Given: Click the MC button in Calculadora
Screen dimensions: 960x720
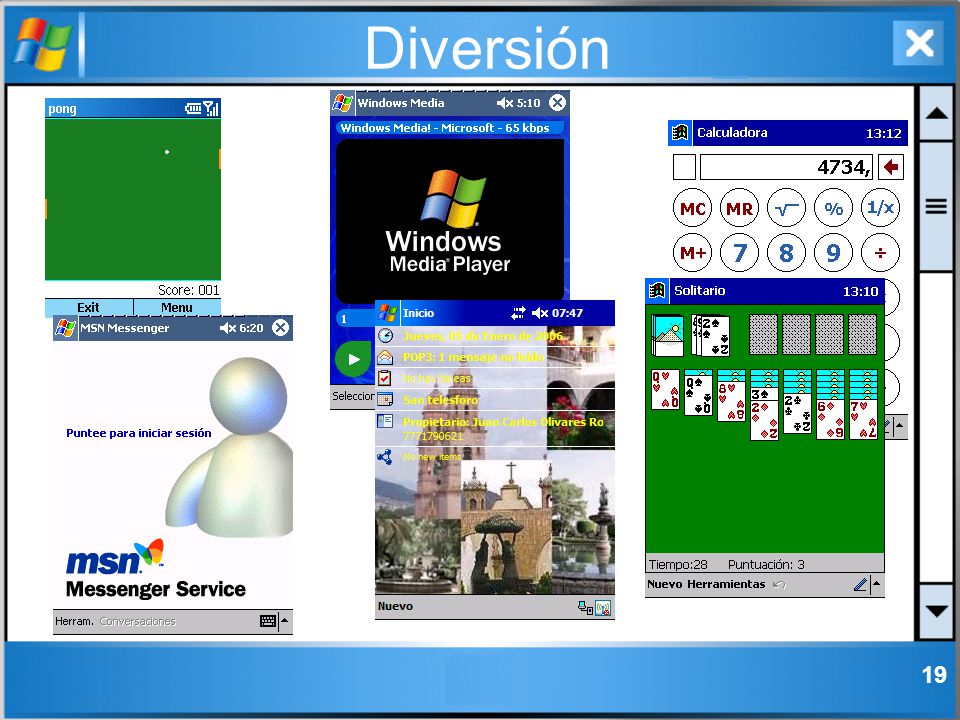Looking at the screenshot, I should point(692,208).
